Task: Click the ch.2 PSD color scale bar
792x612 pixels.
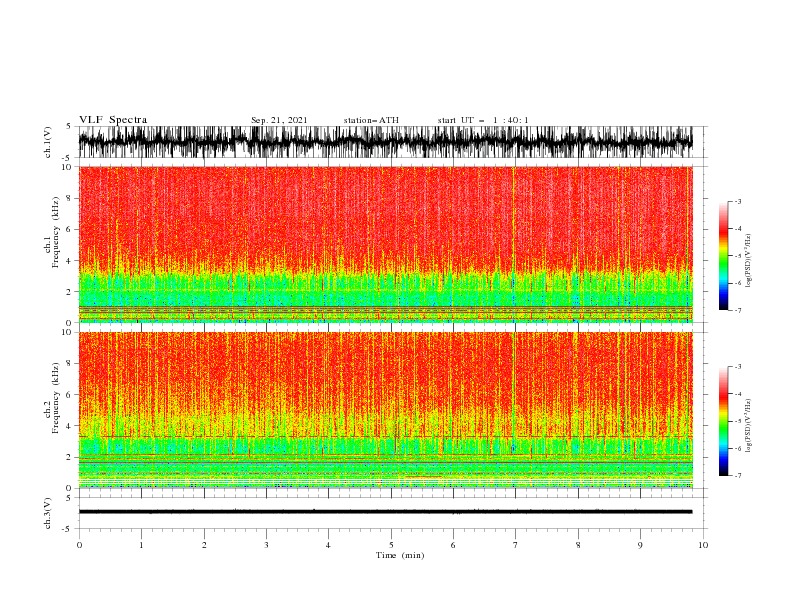Action: (x=723, y=421)
